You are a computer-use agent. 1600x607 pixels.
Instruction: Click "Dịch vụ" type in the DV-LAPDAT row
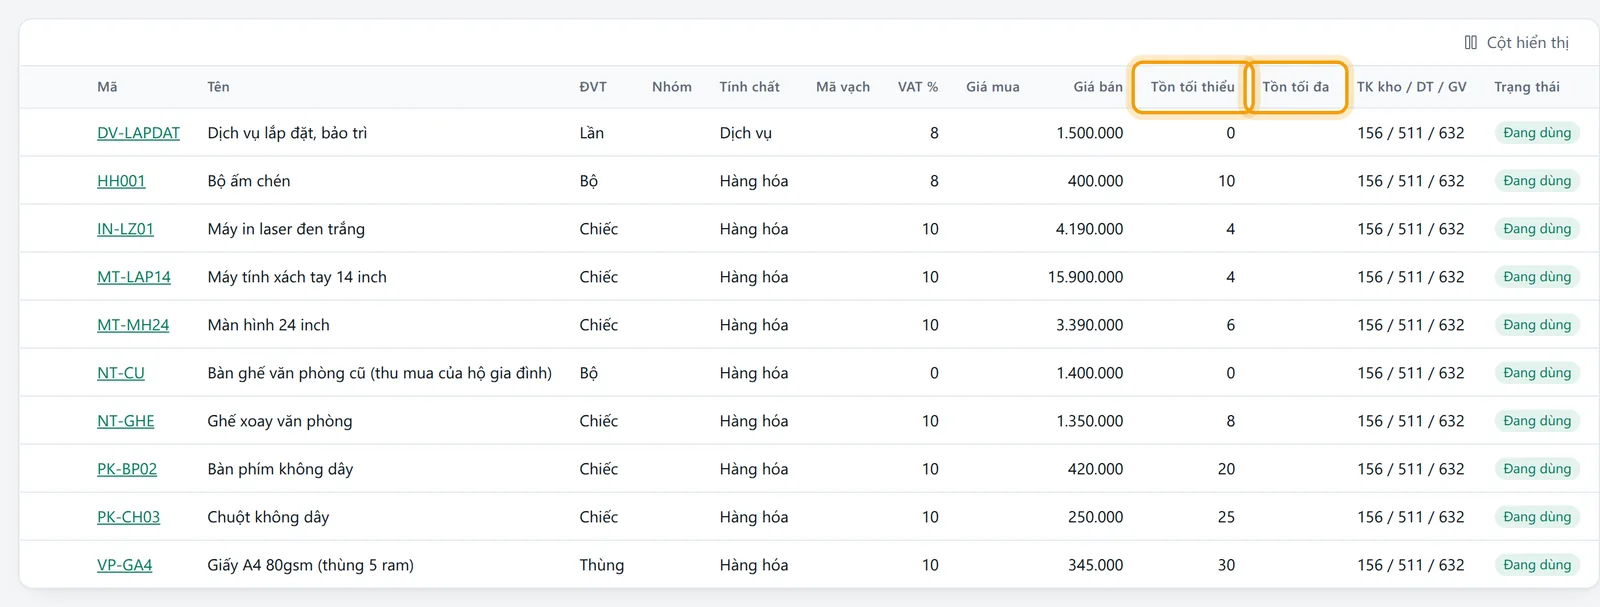coord(746,133)
